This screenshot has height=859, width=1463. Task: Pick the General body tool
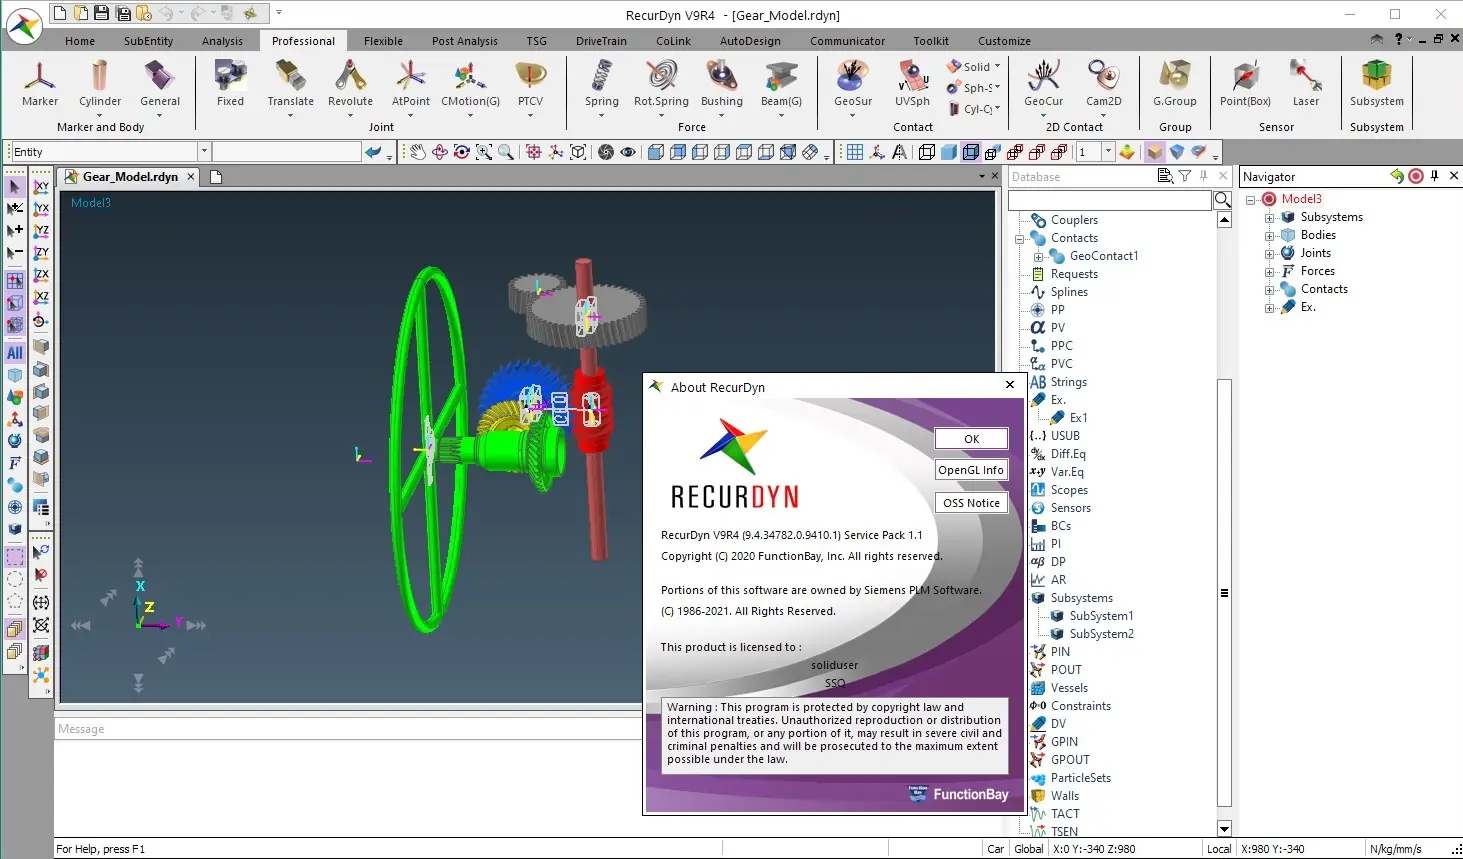pos(160,83)
